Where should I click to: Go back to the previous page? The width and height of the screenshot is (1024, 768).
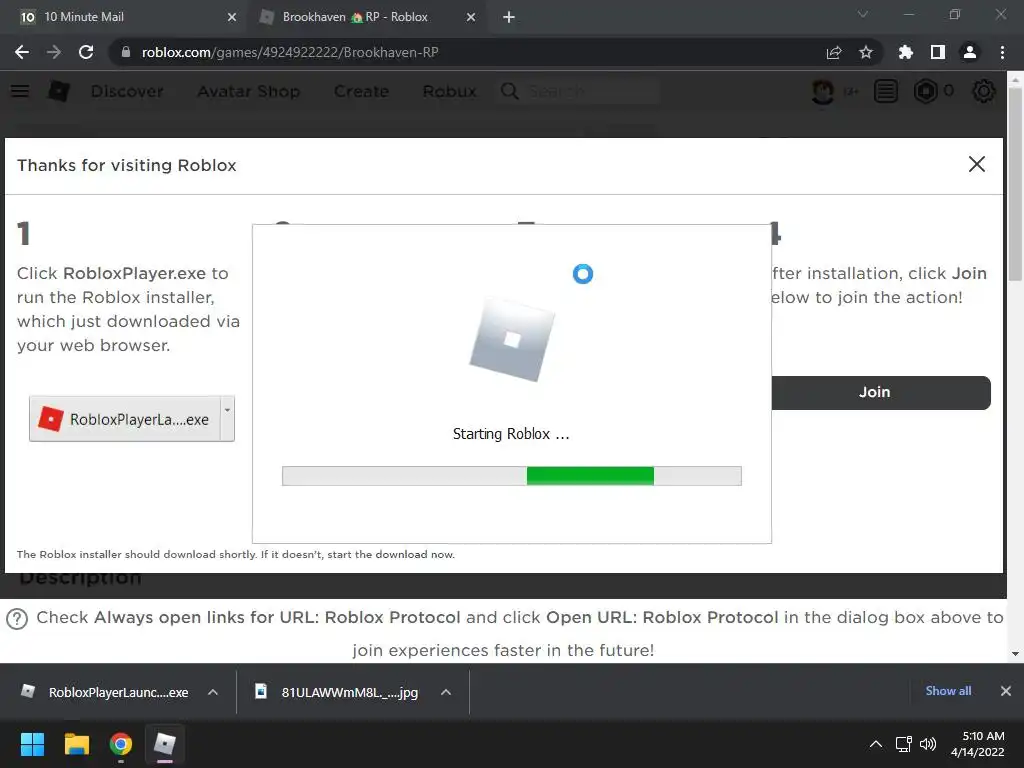(22, 52)
